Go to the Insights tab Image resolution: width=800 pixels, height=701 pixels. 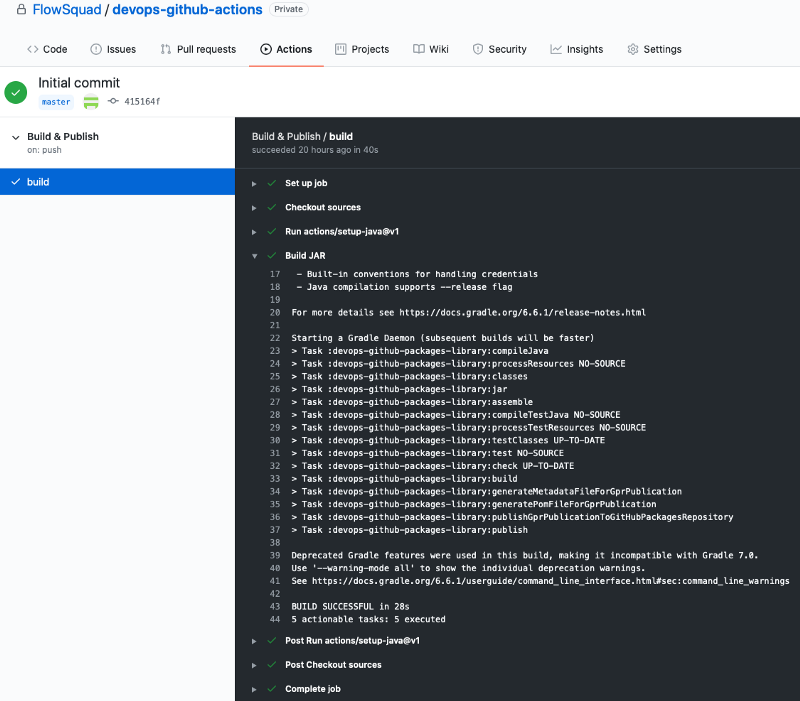tap(577, 49)
